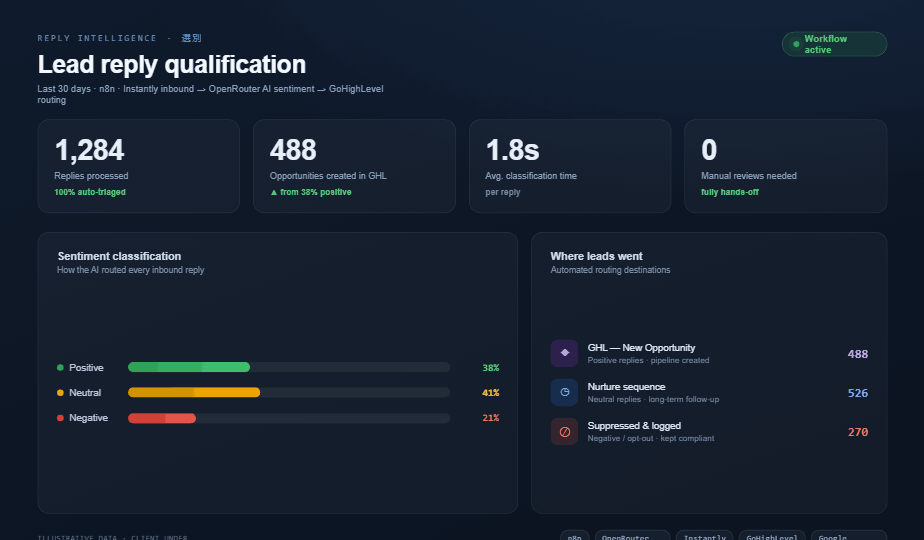Viewport: 924px width, 540px height.
Task: Click the fully hands-off text
Action: (730, 192)
